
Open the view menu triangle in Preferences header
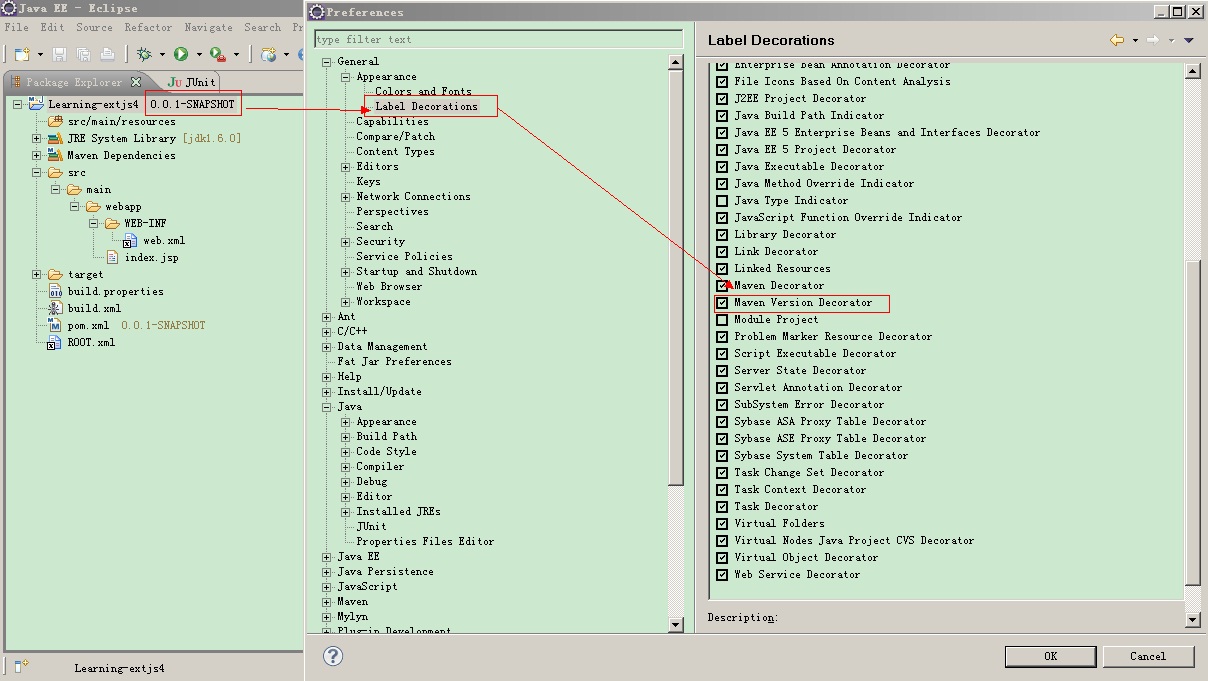tap(1189, 40)
